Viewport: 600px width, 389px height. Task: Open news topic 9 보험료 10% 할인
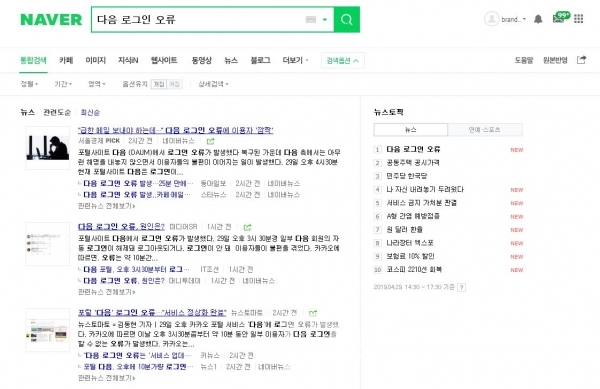click(x=410, y=256)
